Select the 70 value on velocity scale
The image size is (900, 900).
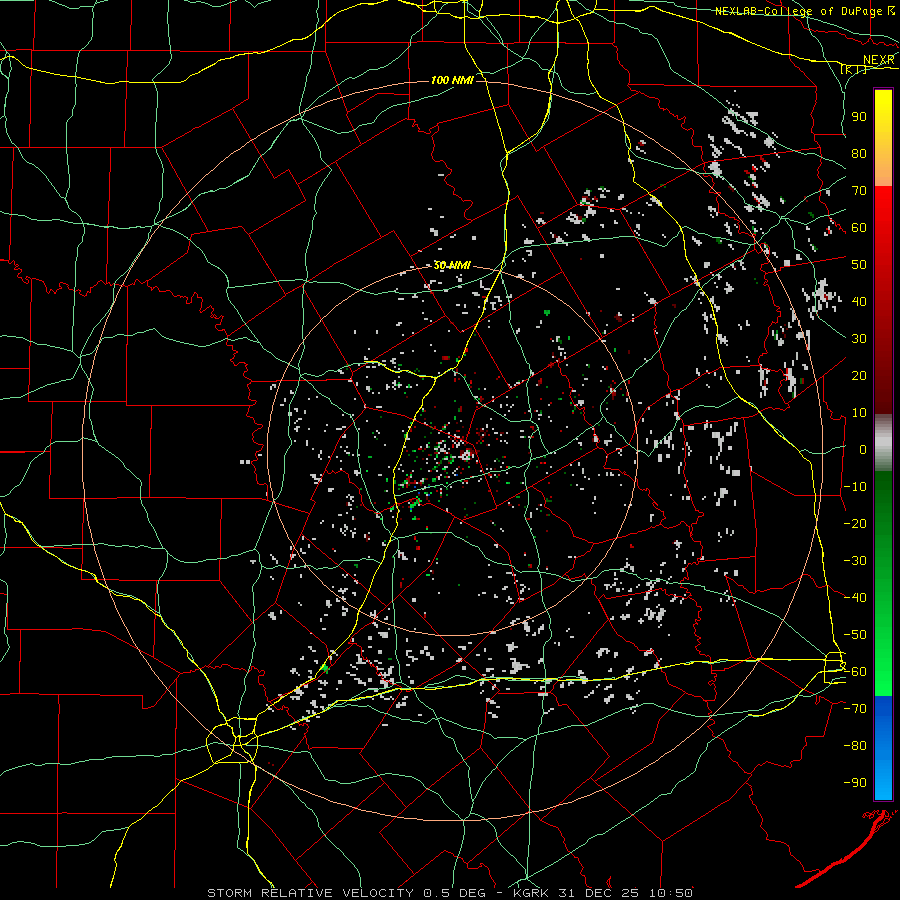859,191
